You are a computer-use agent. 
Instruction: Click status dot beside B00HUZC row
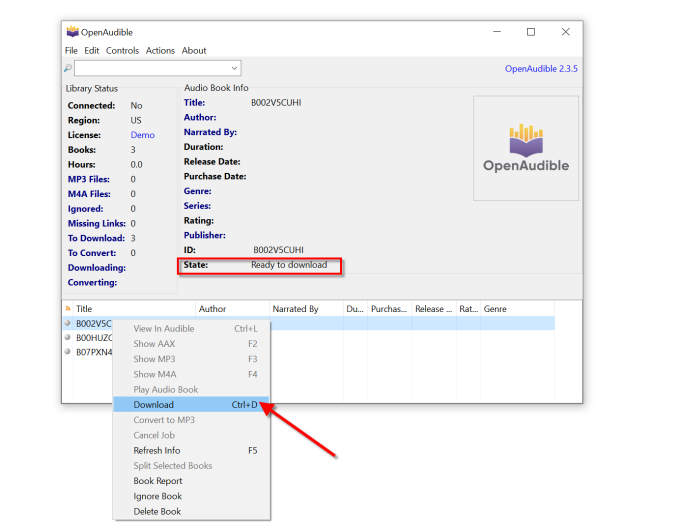[68, 337]
